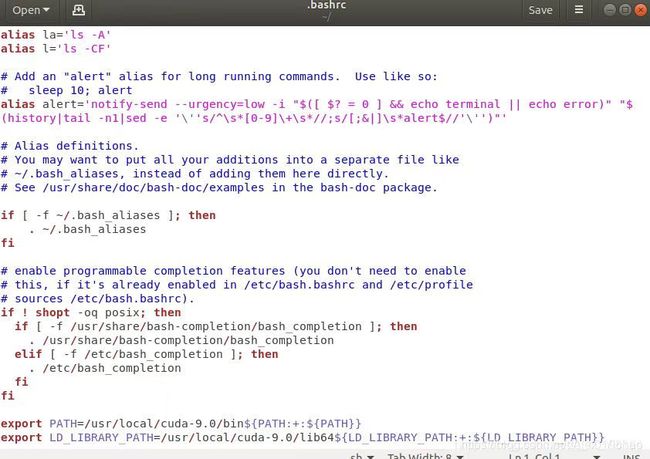Toggle INS insert mode indicator
Viewport: 650px width, 459px height.
point(632,456)
